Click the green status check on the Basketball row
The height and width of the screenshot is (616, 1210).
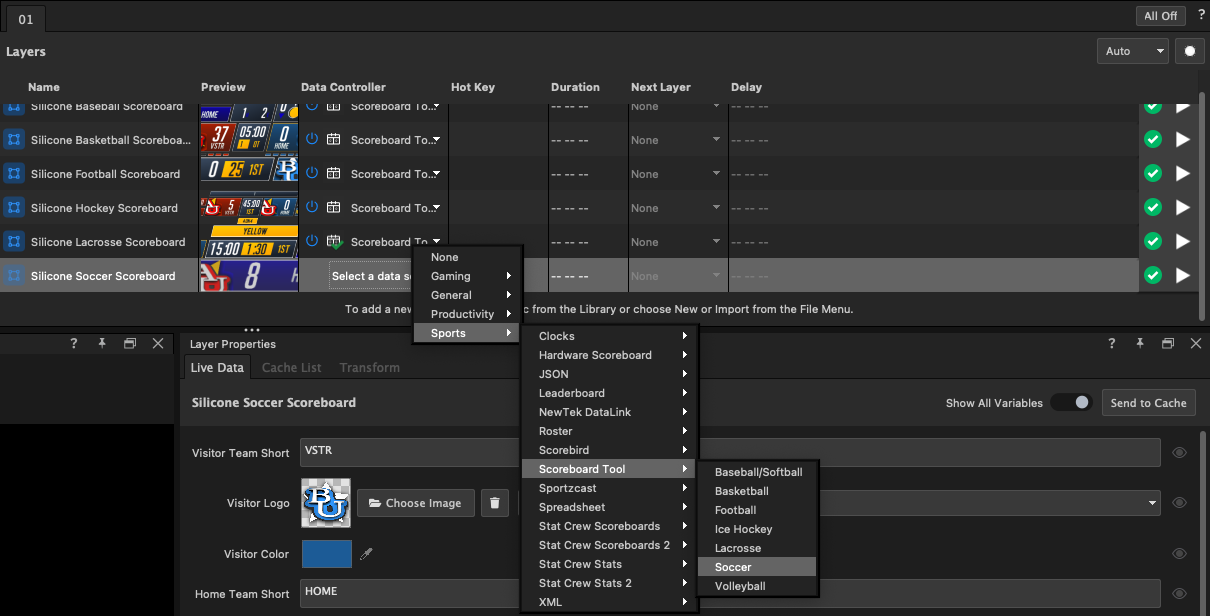(1153, 140)
